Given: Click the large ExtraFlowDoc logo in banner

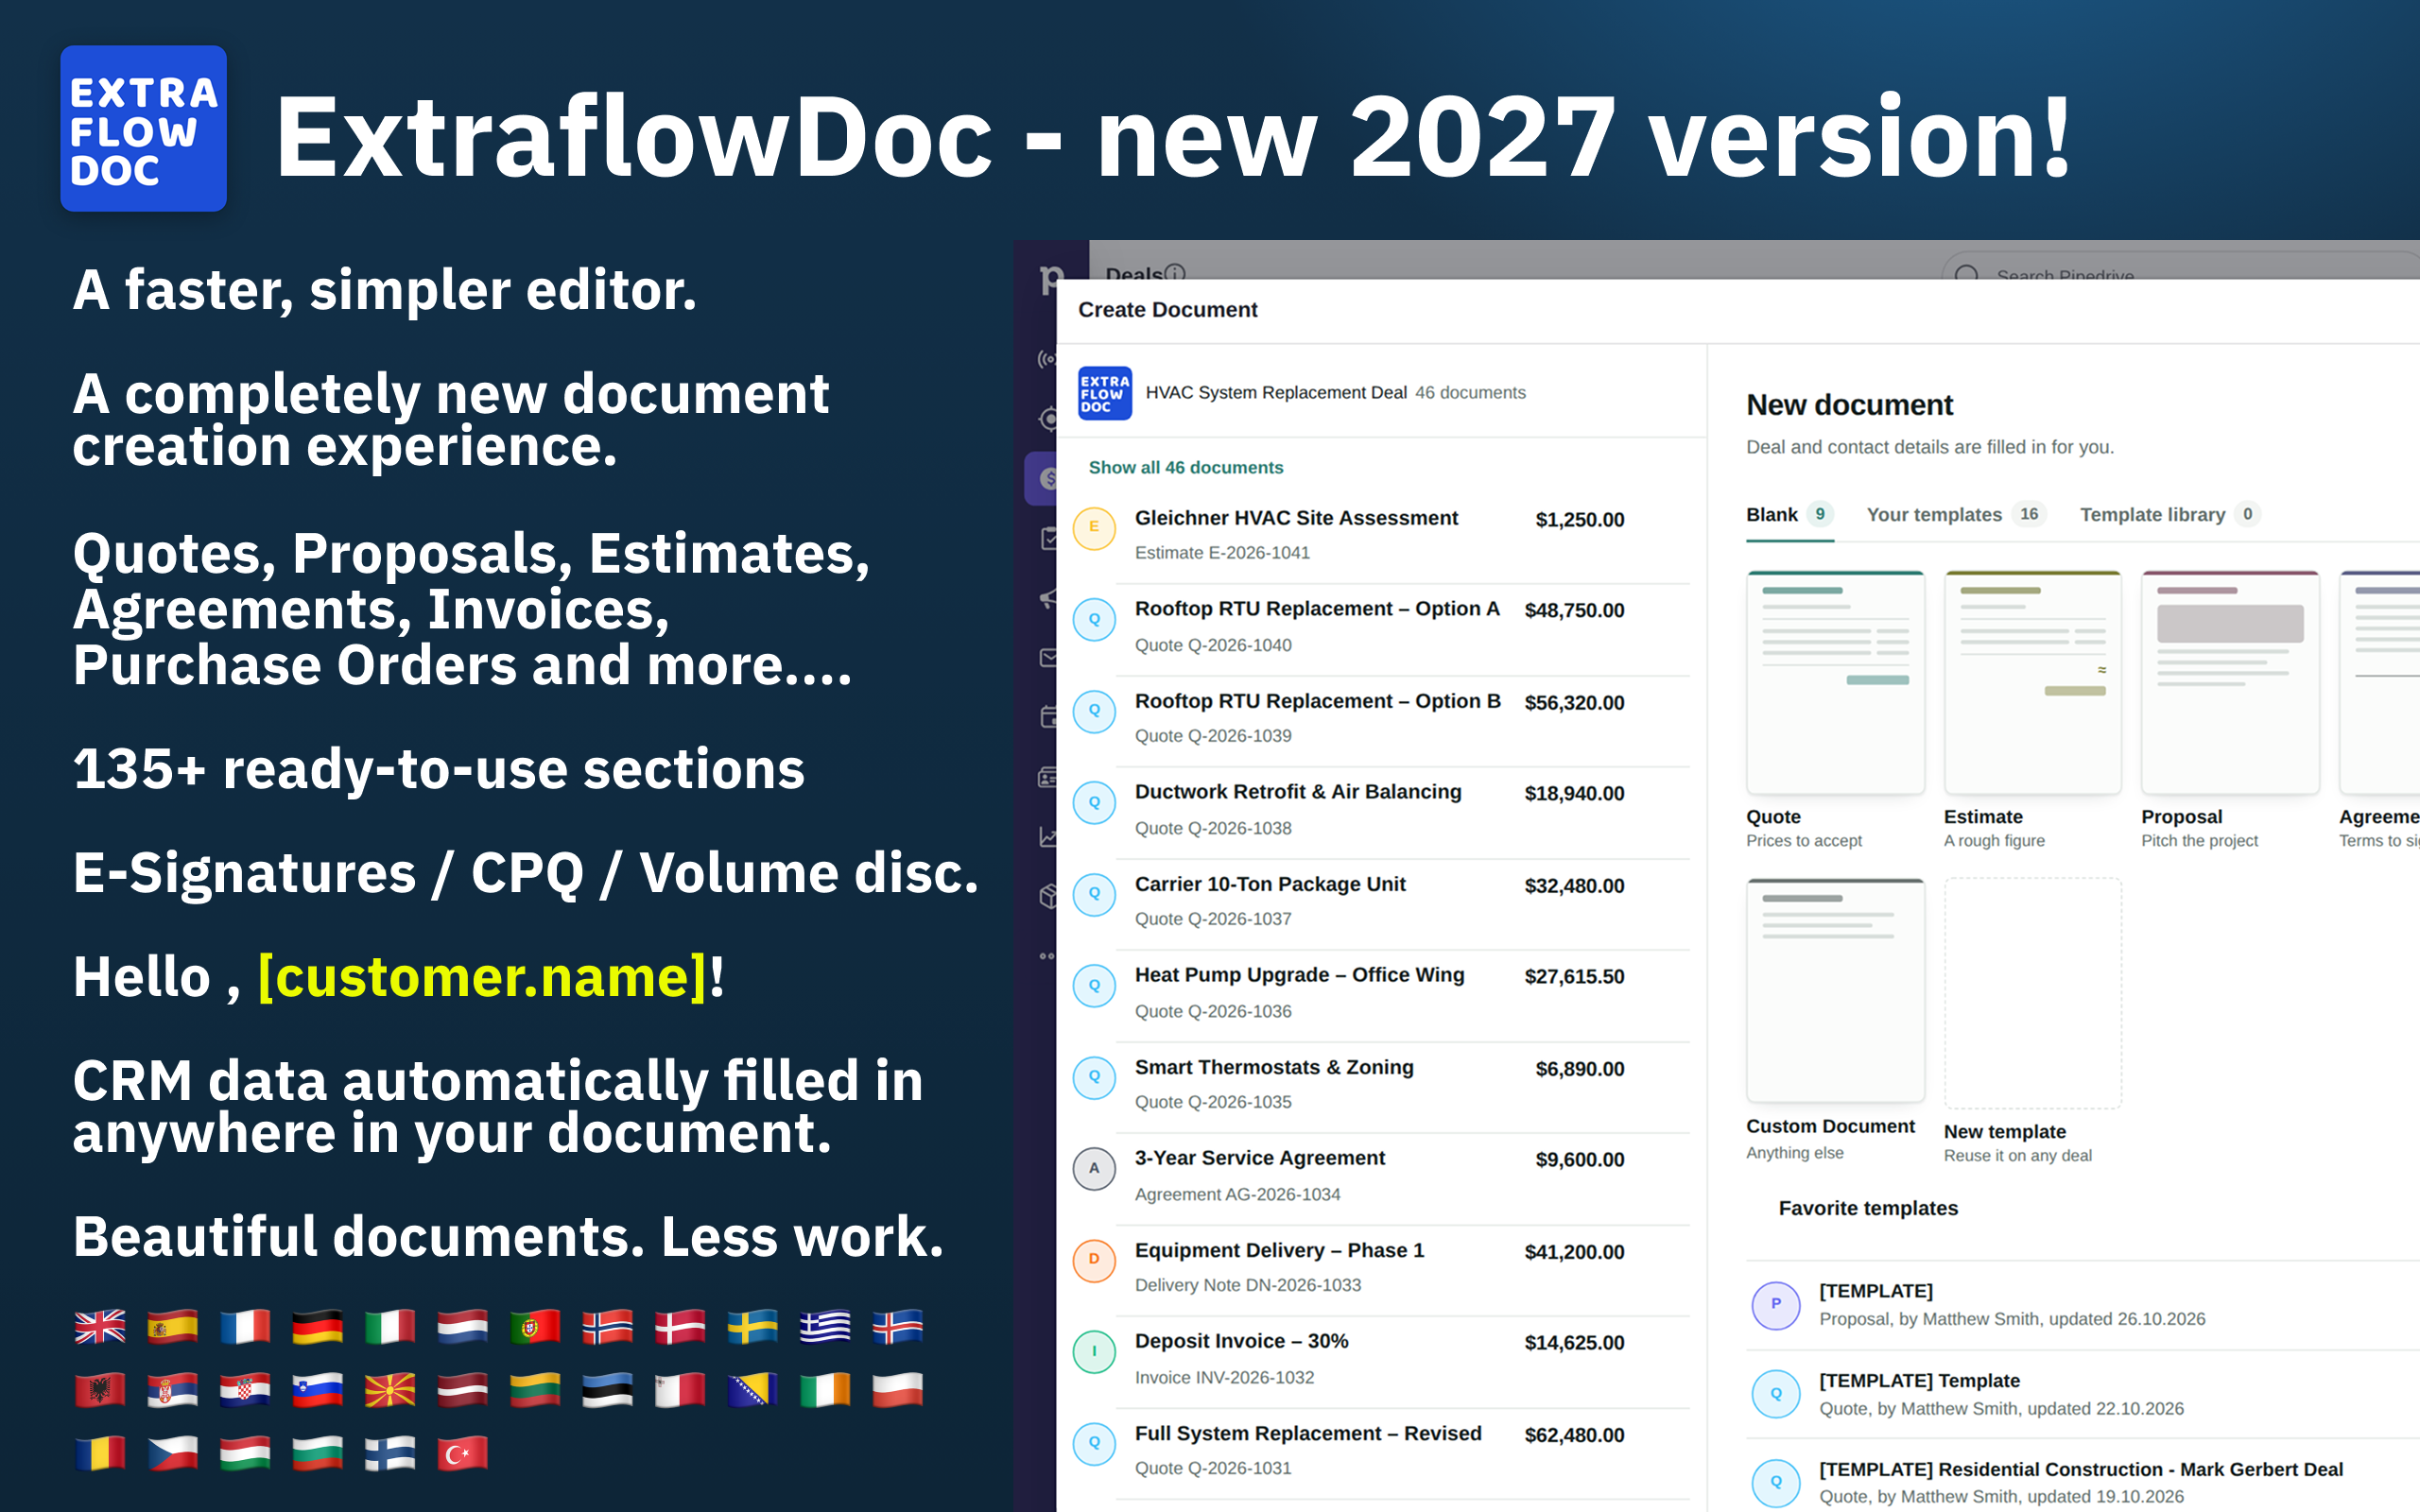Looking at the screenshot, I should (x=143, y=128).
